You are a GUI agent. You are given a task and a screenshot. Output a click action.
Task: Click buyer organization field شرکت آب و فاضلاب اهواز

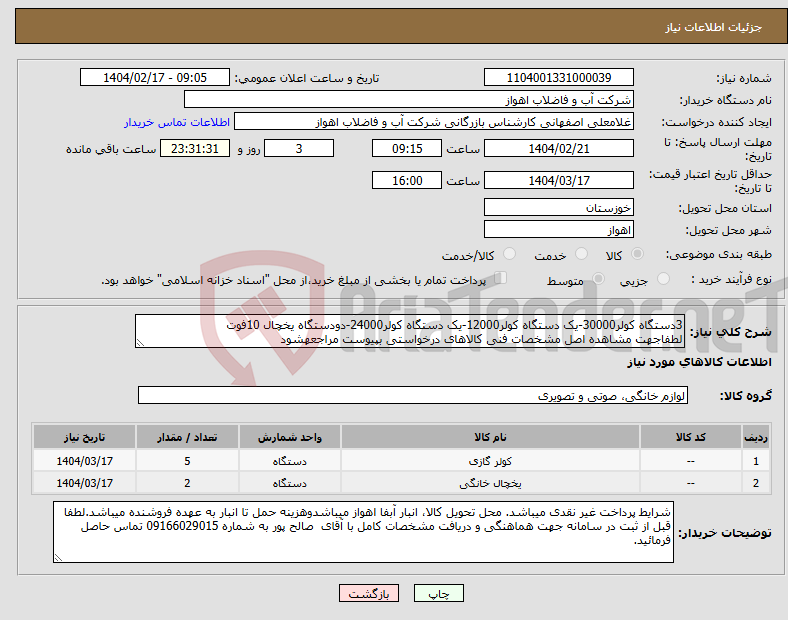pyautogui.click(x=409, y=99)
